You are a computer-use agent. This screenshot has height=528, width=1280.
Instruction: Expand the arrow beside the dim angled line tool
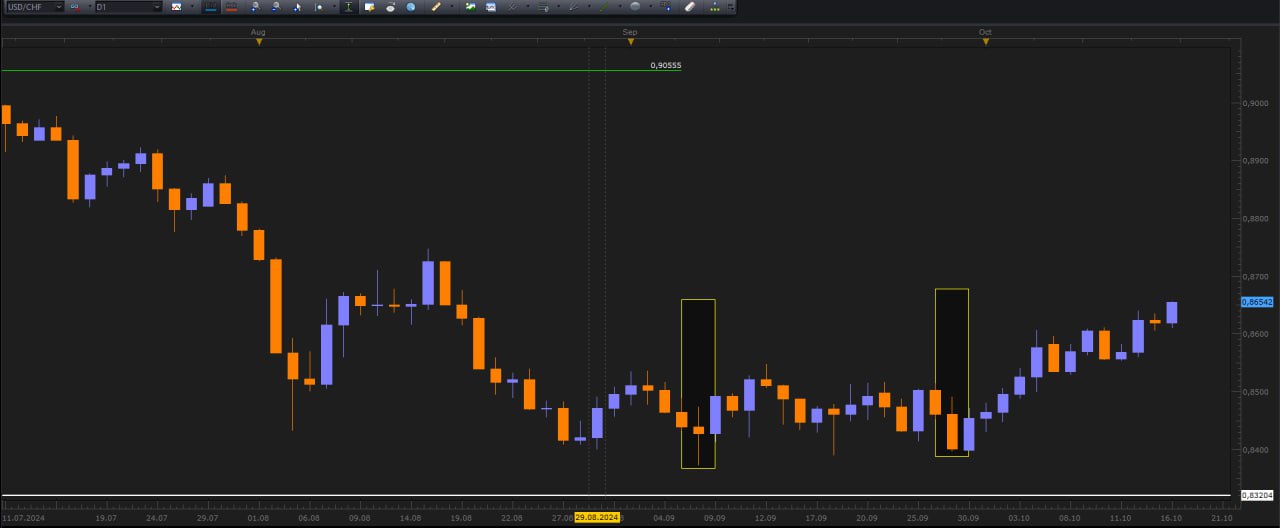coord(589,6)
